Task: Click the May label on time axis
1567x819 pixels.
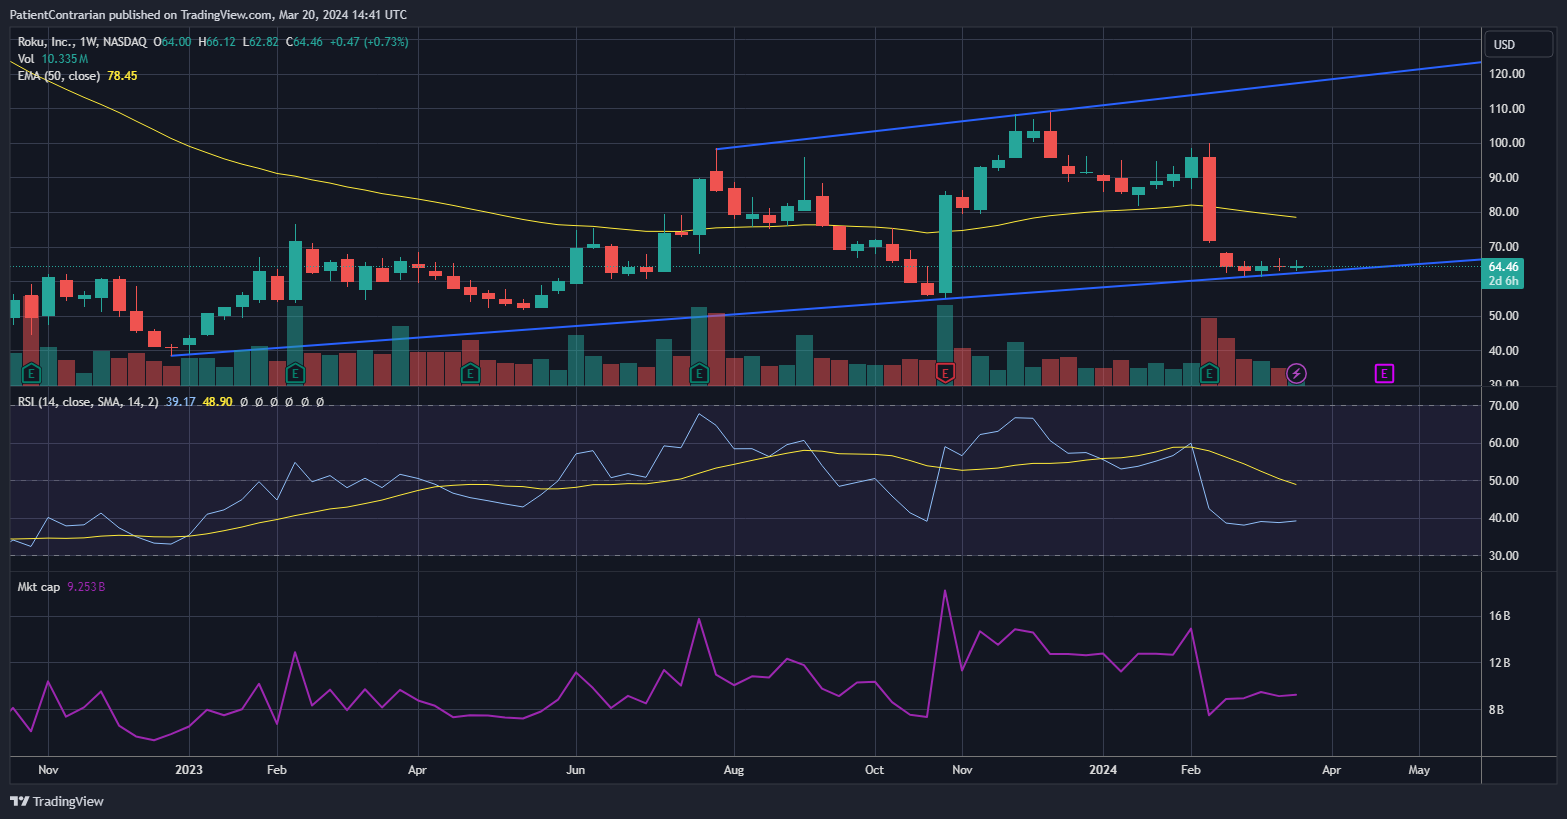Action: tap(1419, 770)
